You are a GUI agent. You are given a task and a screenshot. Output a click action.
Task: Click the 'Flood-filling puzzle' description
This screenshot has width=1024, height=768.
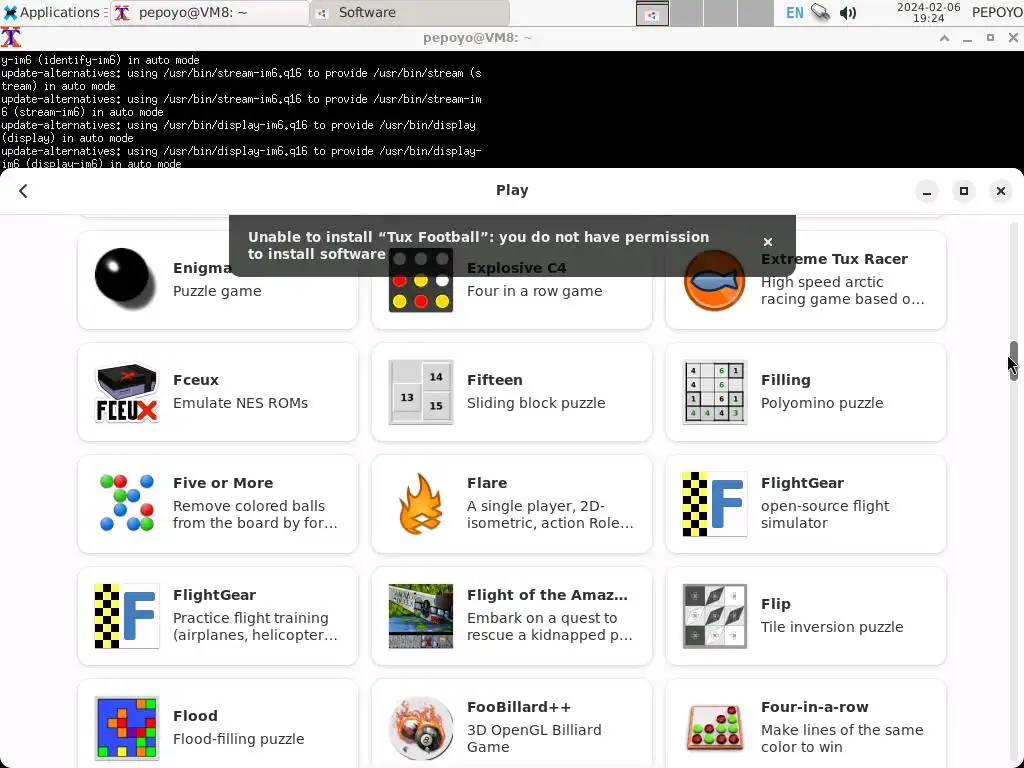[238, 739]
